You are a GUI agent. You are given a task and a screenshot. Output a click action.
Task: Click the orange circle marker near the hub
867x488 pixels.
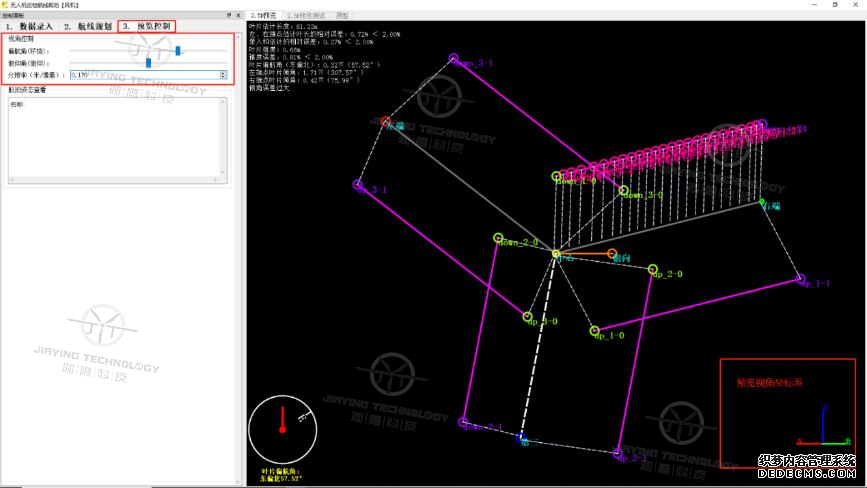(x=612, y=254)
